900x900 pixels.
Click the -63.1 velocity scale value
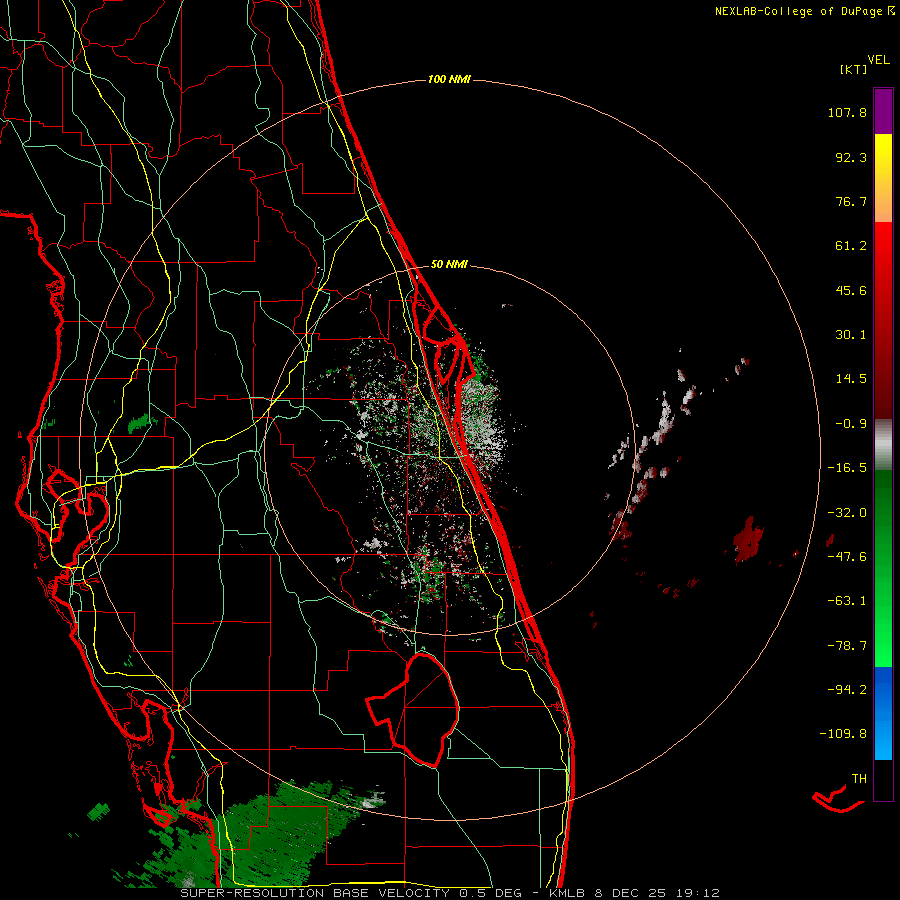point(847,601)
